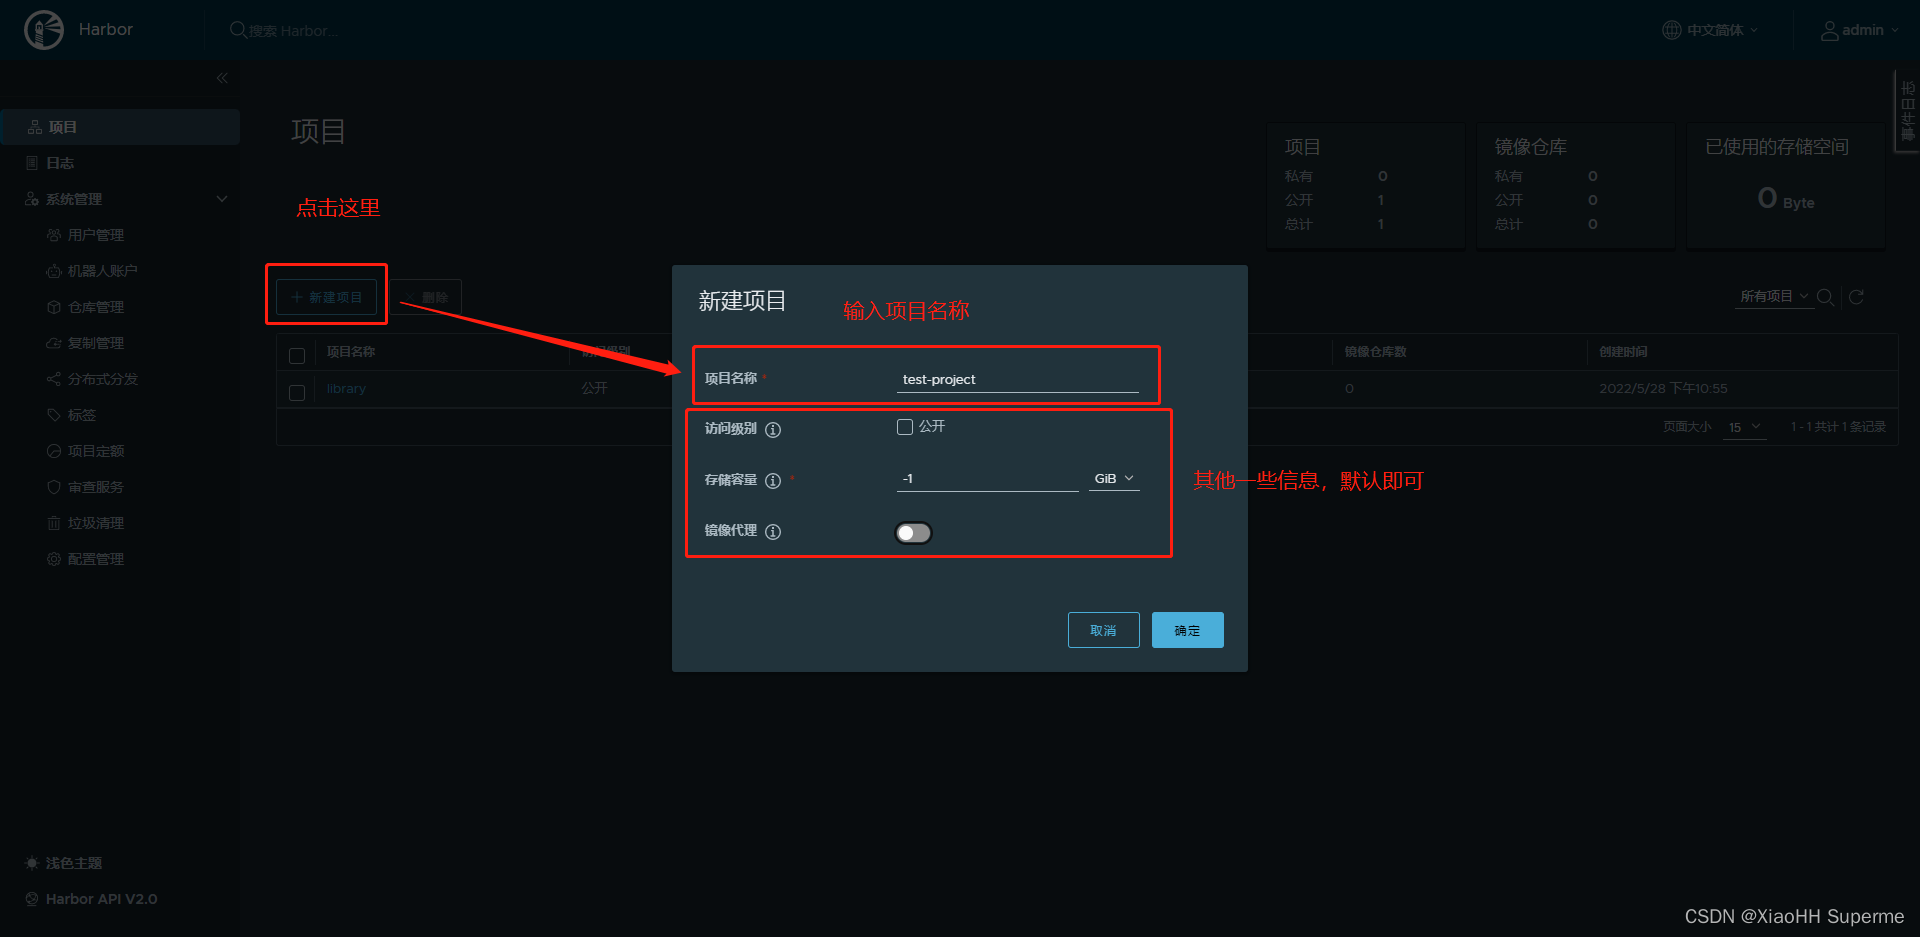Click the 标签 labels tag icon
The width and height of the screenshot is (1920, 937).
tap(54, 415)
